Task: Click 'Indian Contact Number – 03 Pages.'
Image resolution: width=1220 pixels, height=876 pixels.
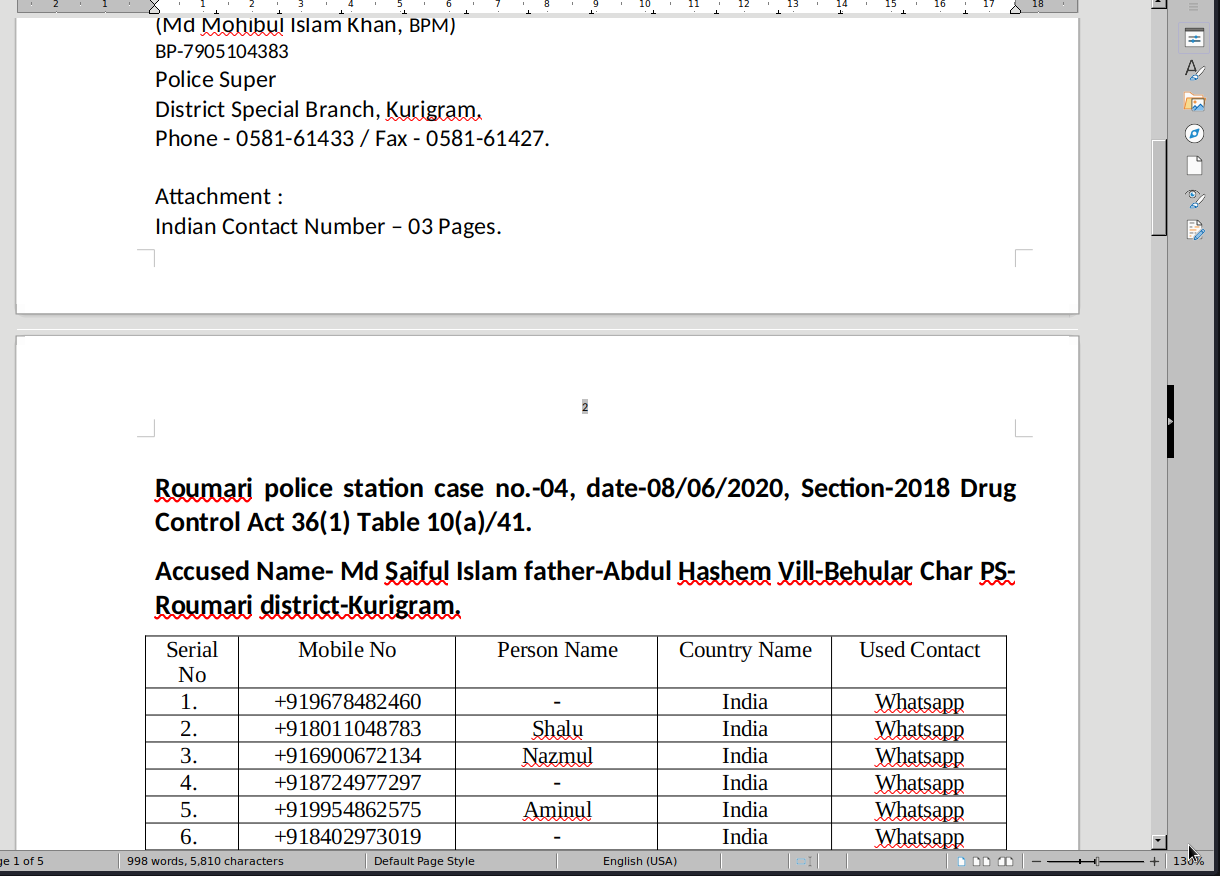Action: pyautogui.click(x=328, y=226)
